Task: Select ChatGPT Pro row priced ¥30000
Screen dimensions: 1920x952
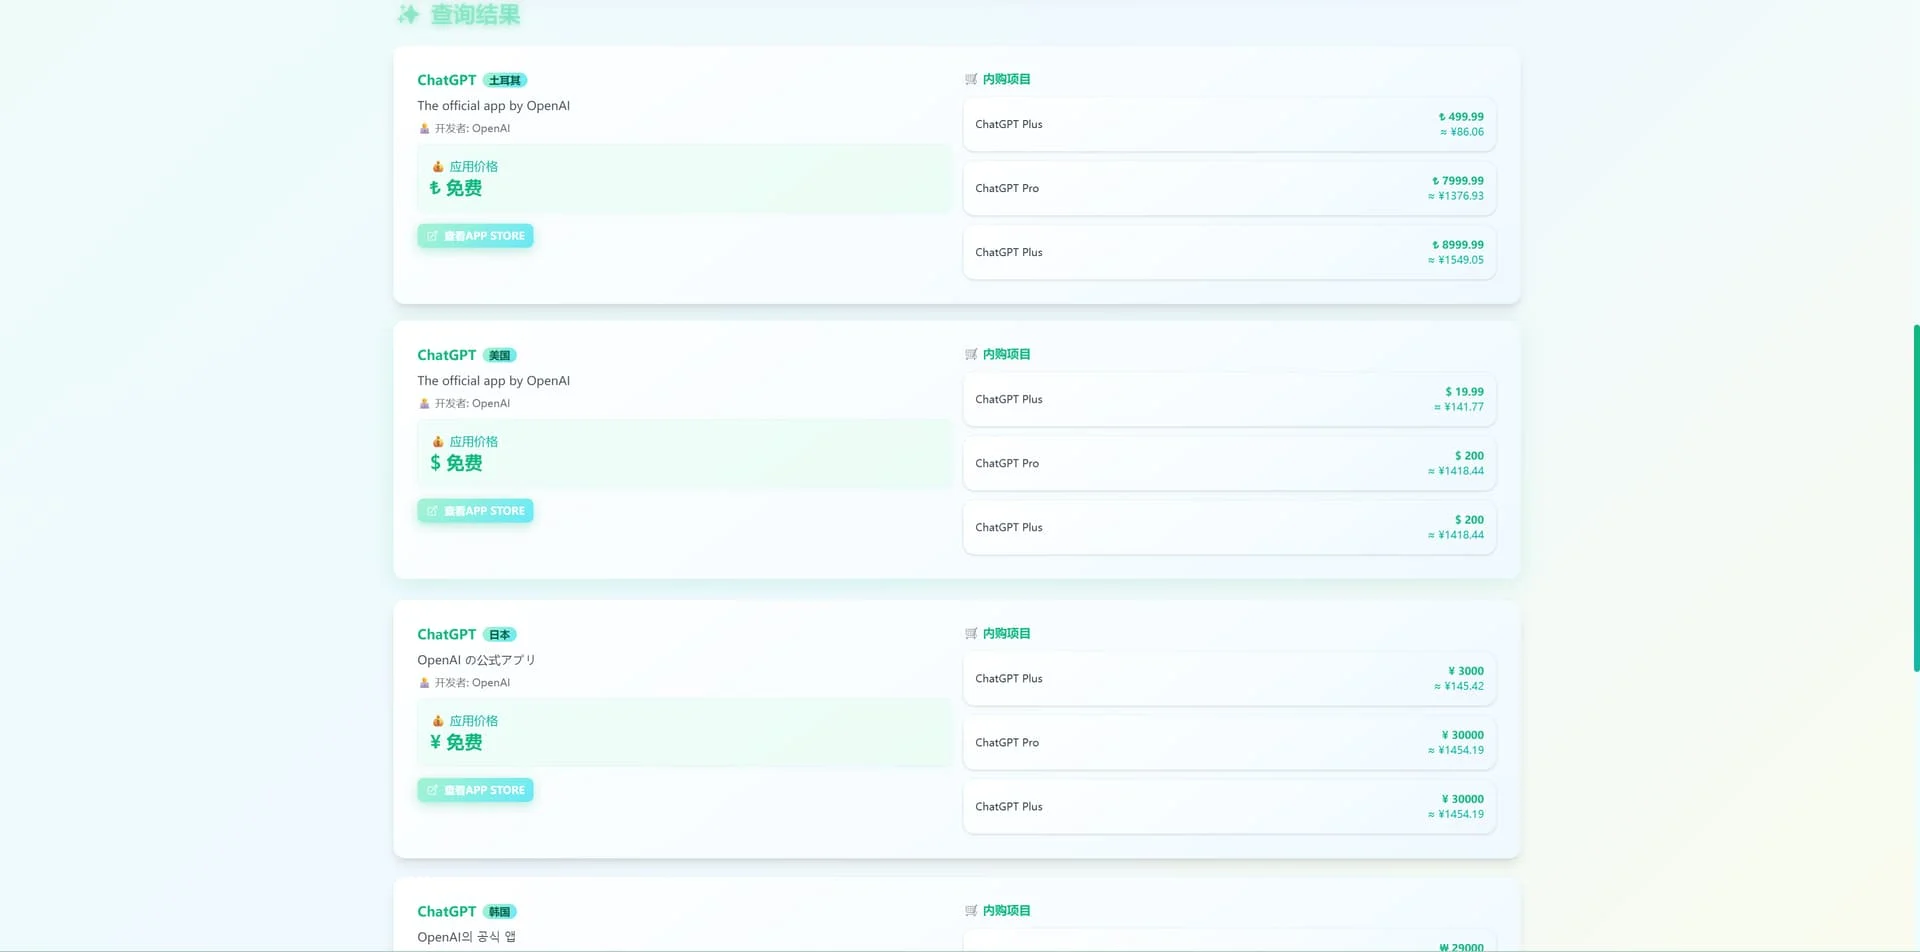Action: click(1229, 742)
